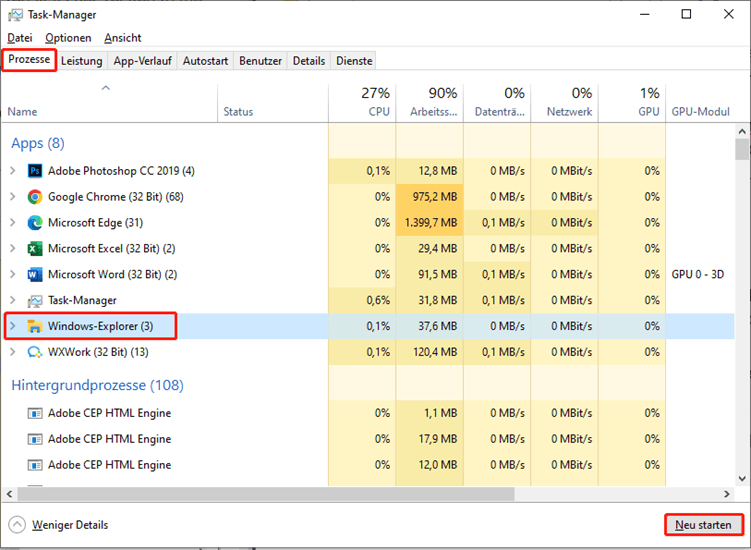Sort by the Arbeitsspeicher column header

430,103
